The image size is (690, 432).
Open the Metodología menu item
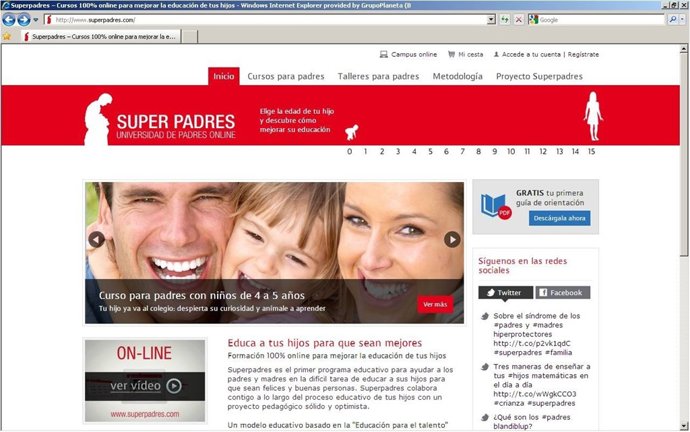click(458, 76)
